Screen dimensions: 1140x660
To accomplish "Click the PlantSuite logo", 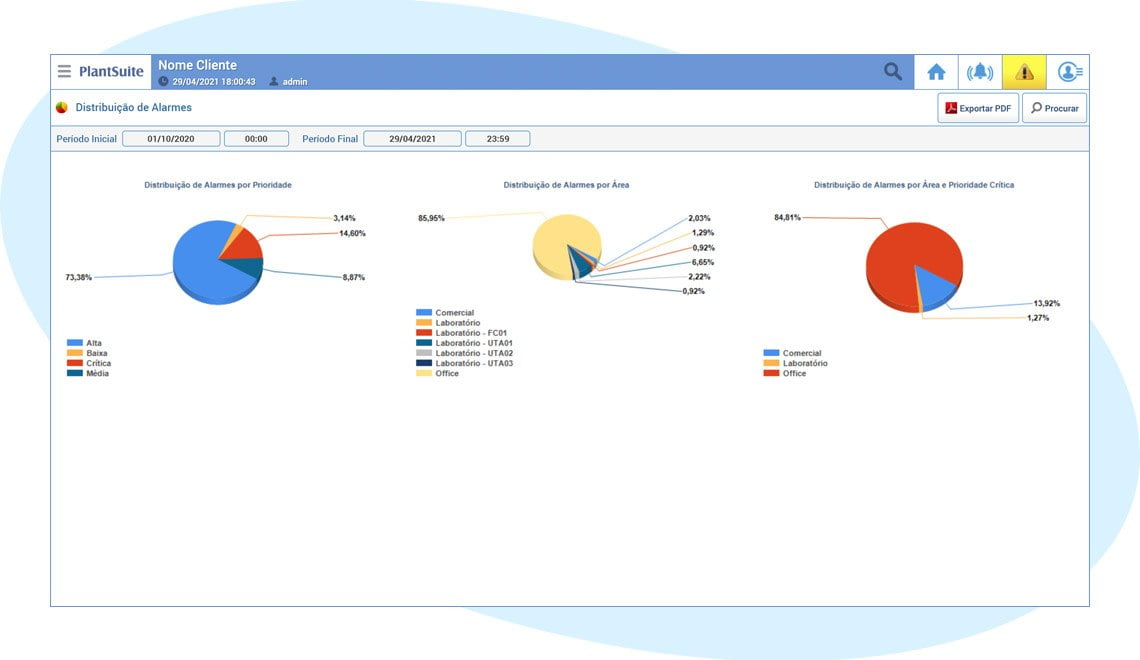I will tap(111, 71).
